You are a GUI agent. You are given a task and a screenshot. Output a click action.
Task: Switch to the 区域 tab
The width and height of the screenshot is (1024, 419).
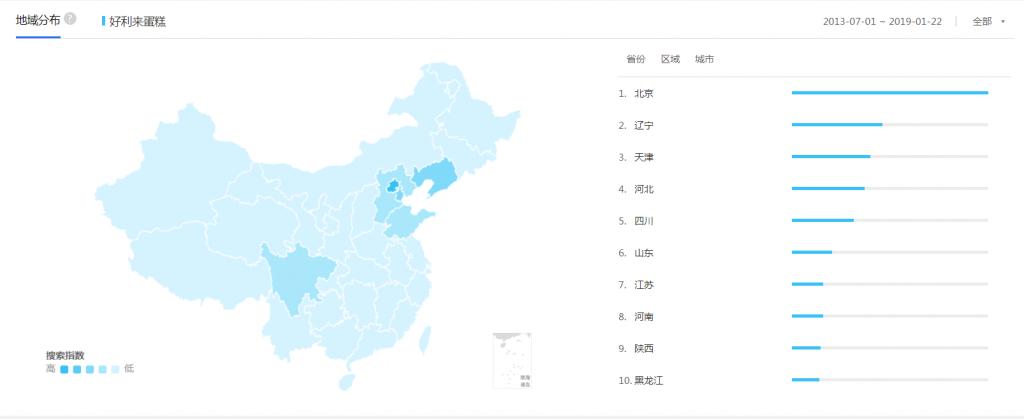[670, 59]
